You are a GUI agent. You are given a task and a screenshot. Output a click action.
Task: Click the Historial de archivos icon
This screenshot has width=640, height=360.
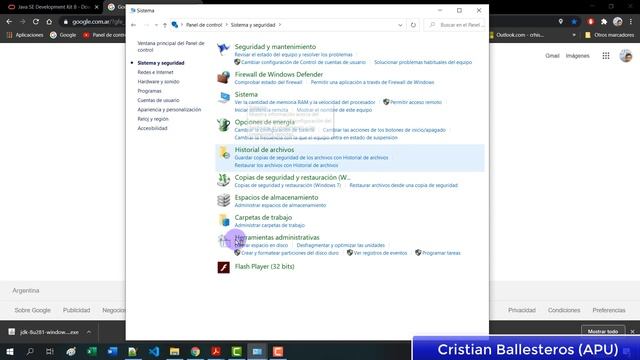click(x=223, y=152)
